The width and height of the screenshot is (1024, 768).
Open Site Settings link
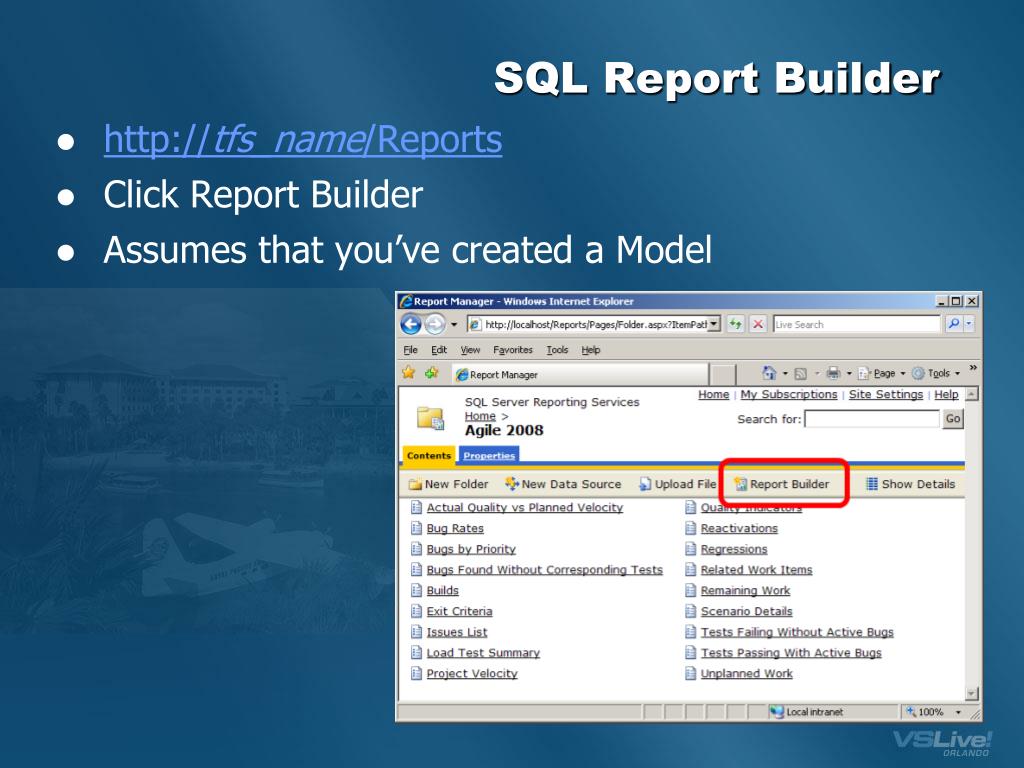click(886, 394)
